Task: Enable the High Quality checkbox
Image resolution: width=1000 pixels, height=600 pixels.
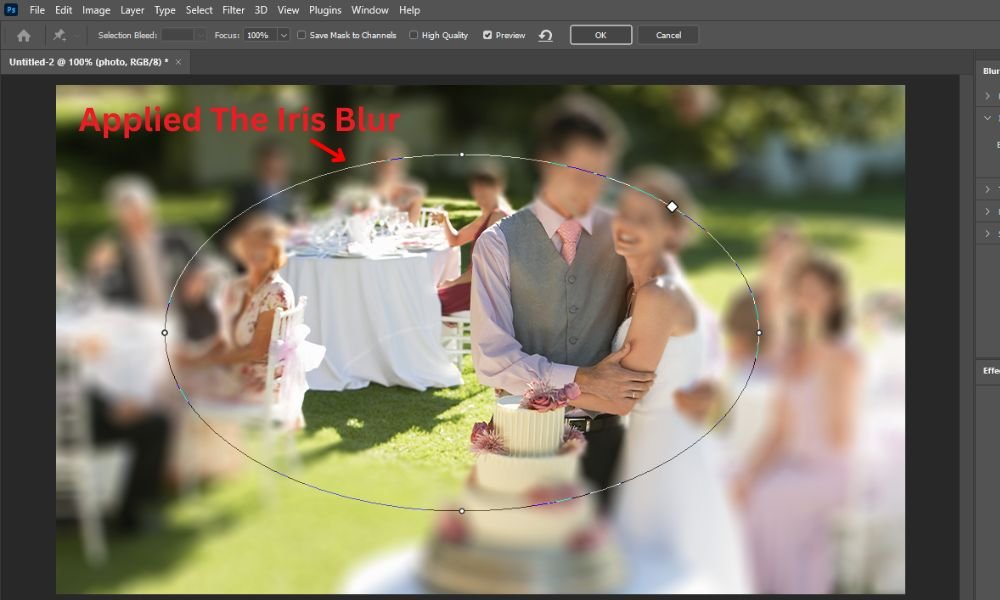Action: click(x=413, y=35)
